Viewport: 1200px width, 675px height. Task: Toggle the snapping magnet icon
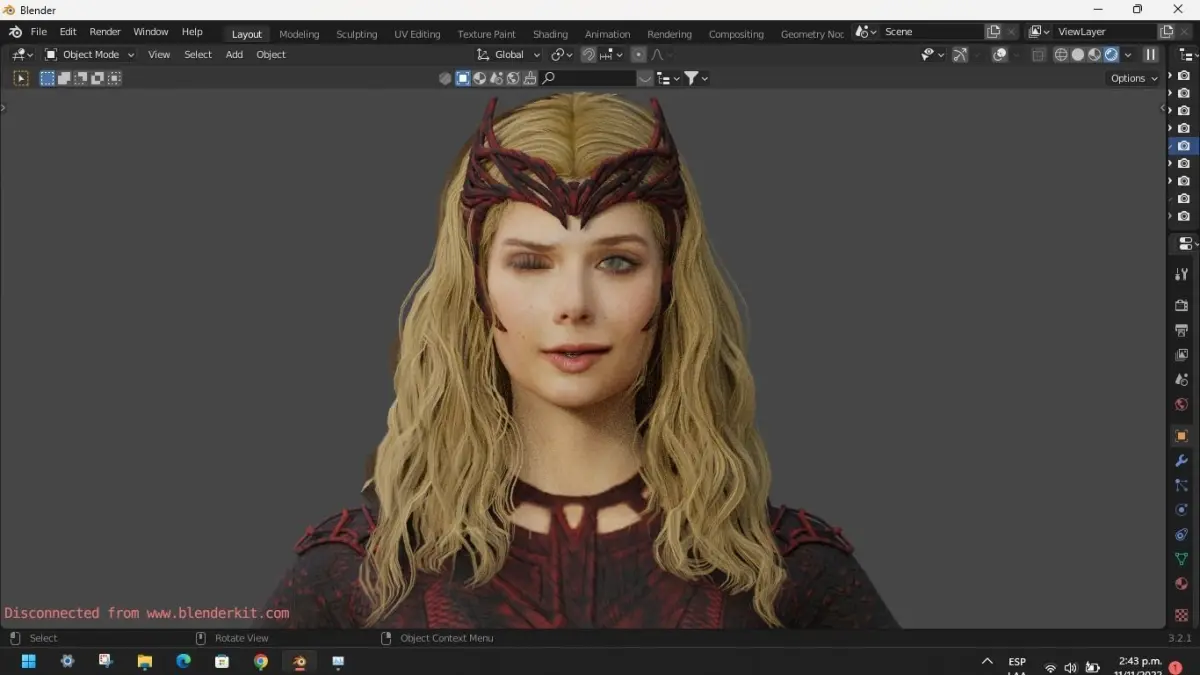[589, 55]
